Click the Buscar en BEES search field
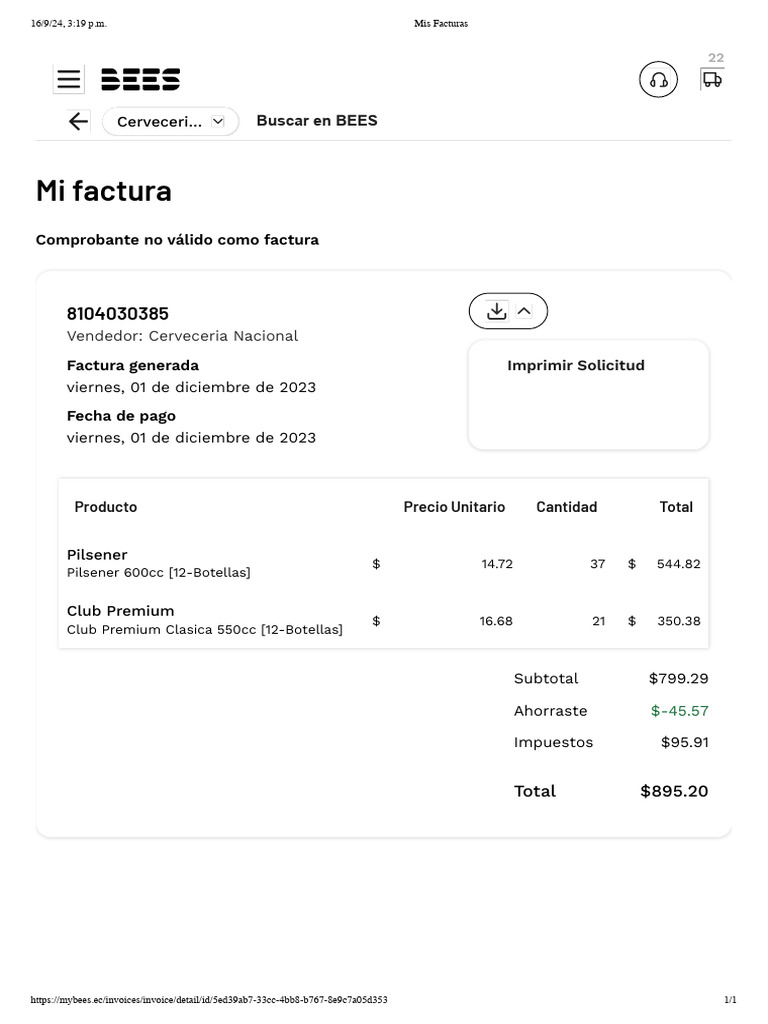The image size is (768, 1024). coord(317,121)
